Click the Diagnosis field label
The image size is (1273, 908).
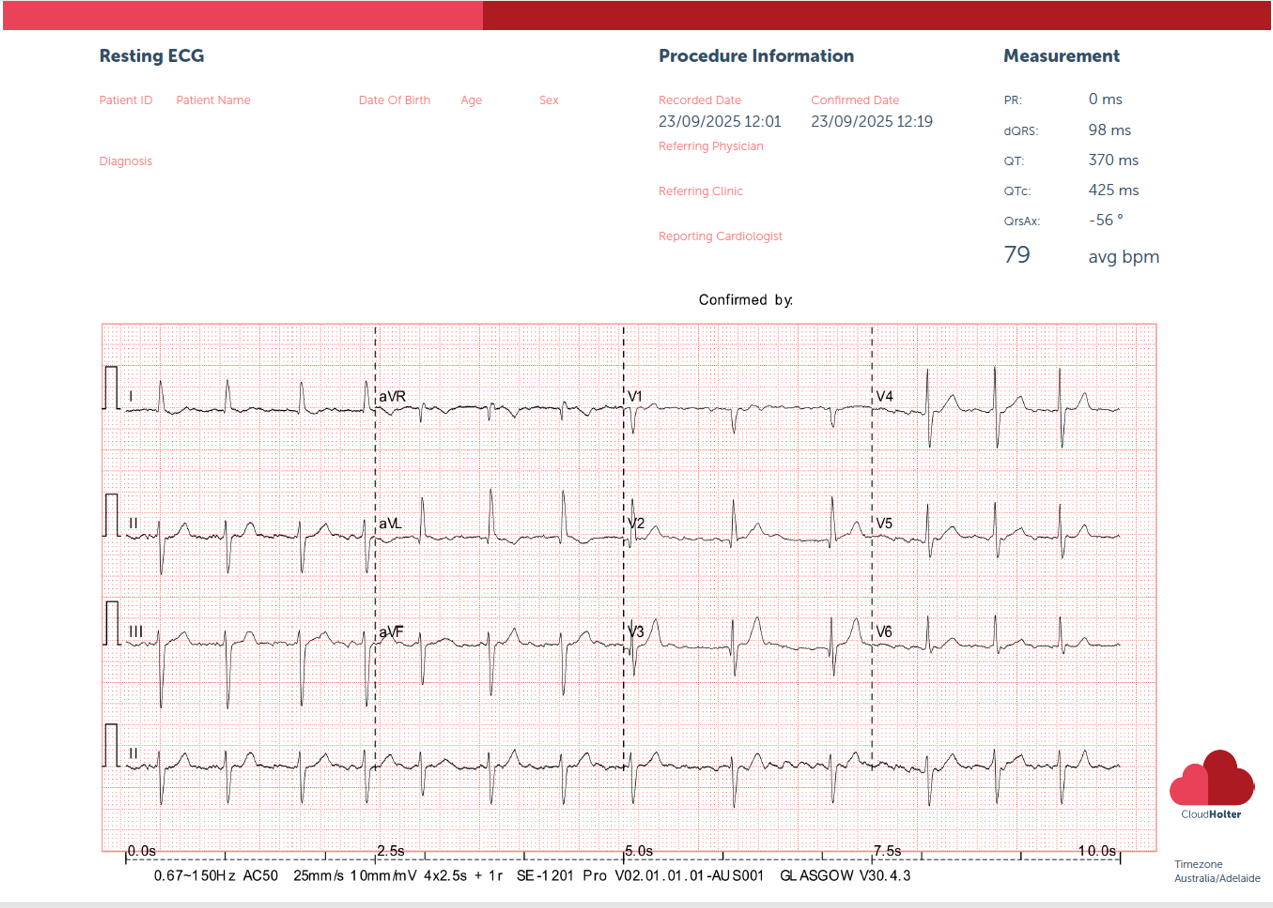pyautogui.click(x=125, y=161)
